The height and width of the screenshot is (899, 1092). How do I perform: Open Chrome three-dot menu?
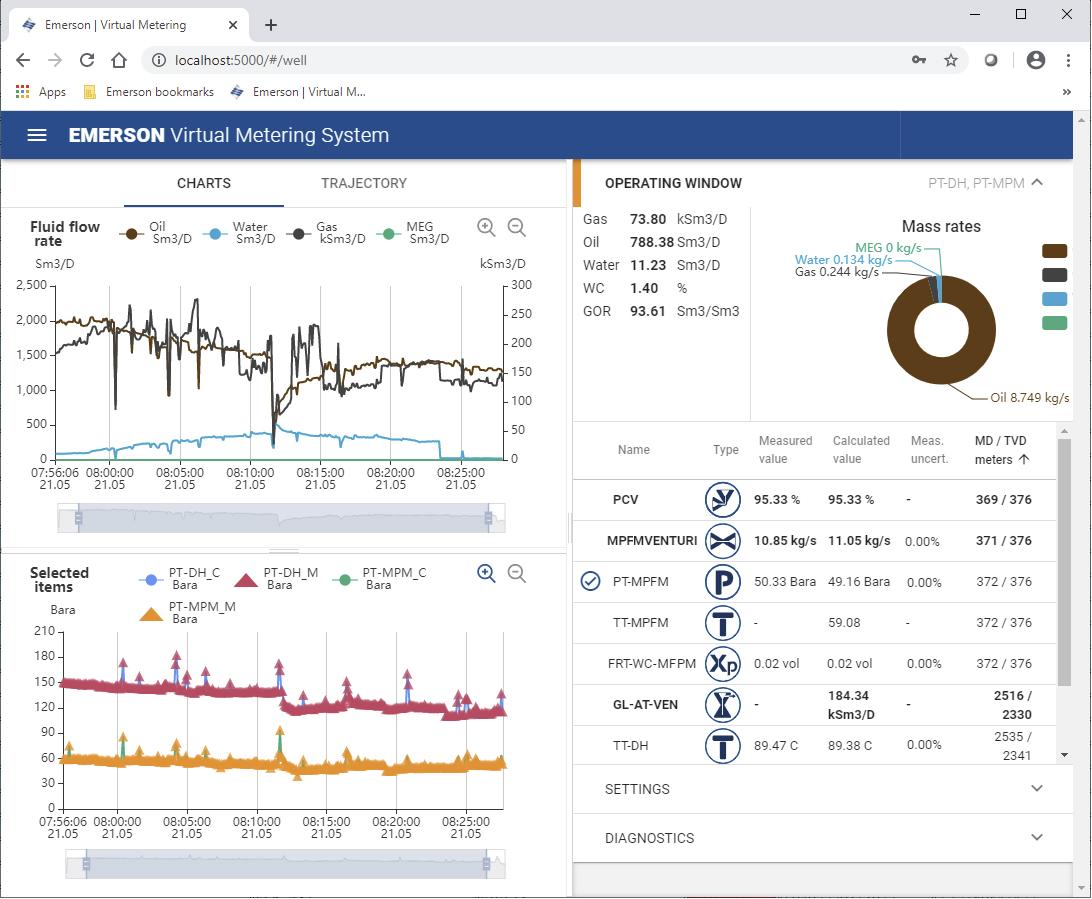[x=1068, y=61]
